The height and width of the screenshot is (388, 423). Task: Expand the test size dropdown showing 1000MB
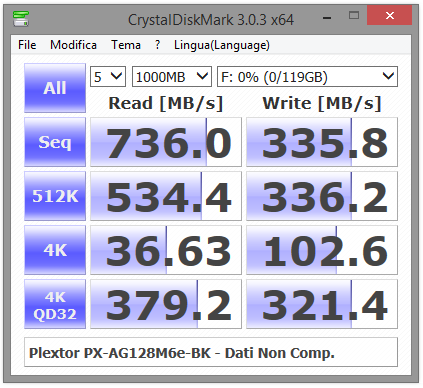pyautogui.click(x=172, y=77)
